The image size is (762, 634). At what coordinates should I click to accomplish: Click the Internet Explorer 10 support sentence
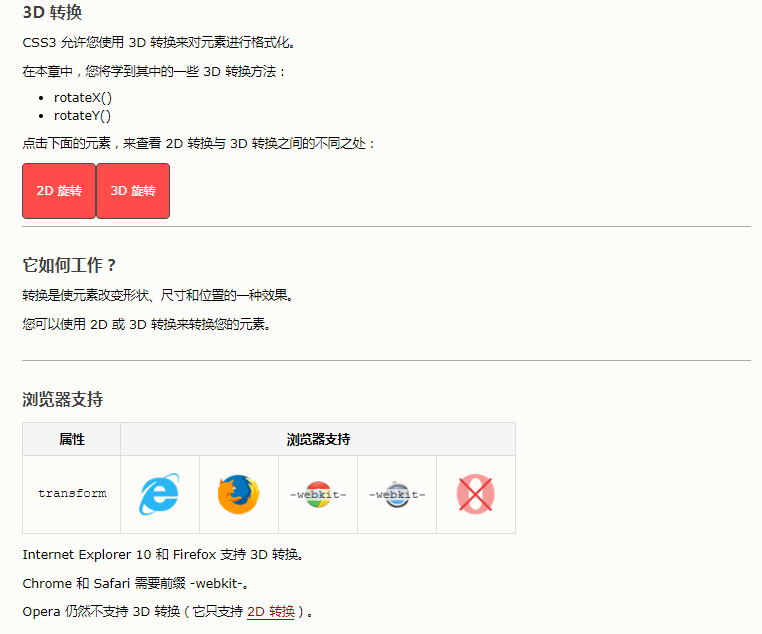click(x=163, y=554)
